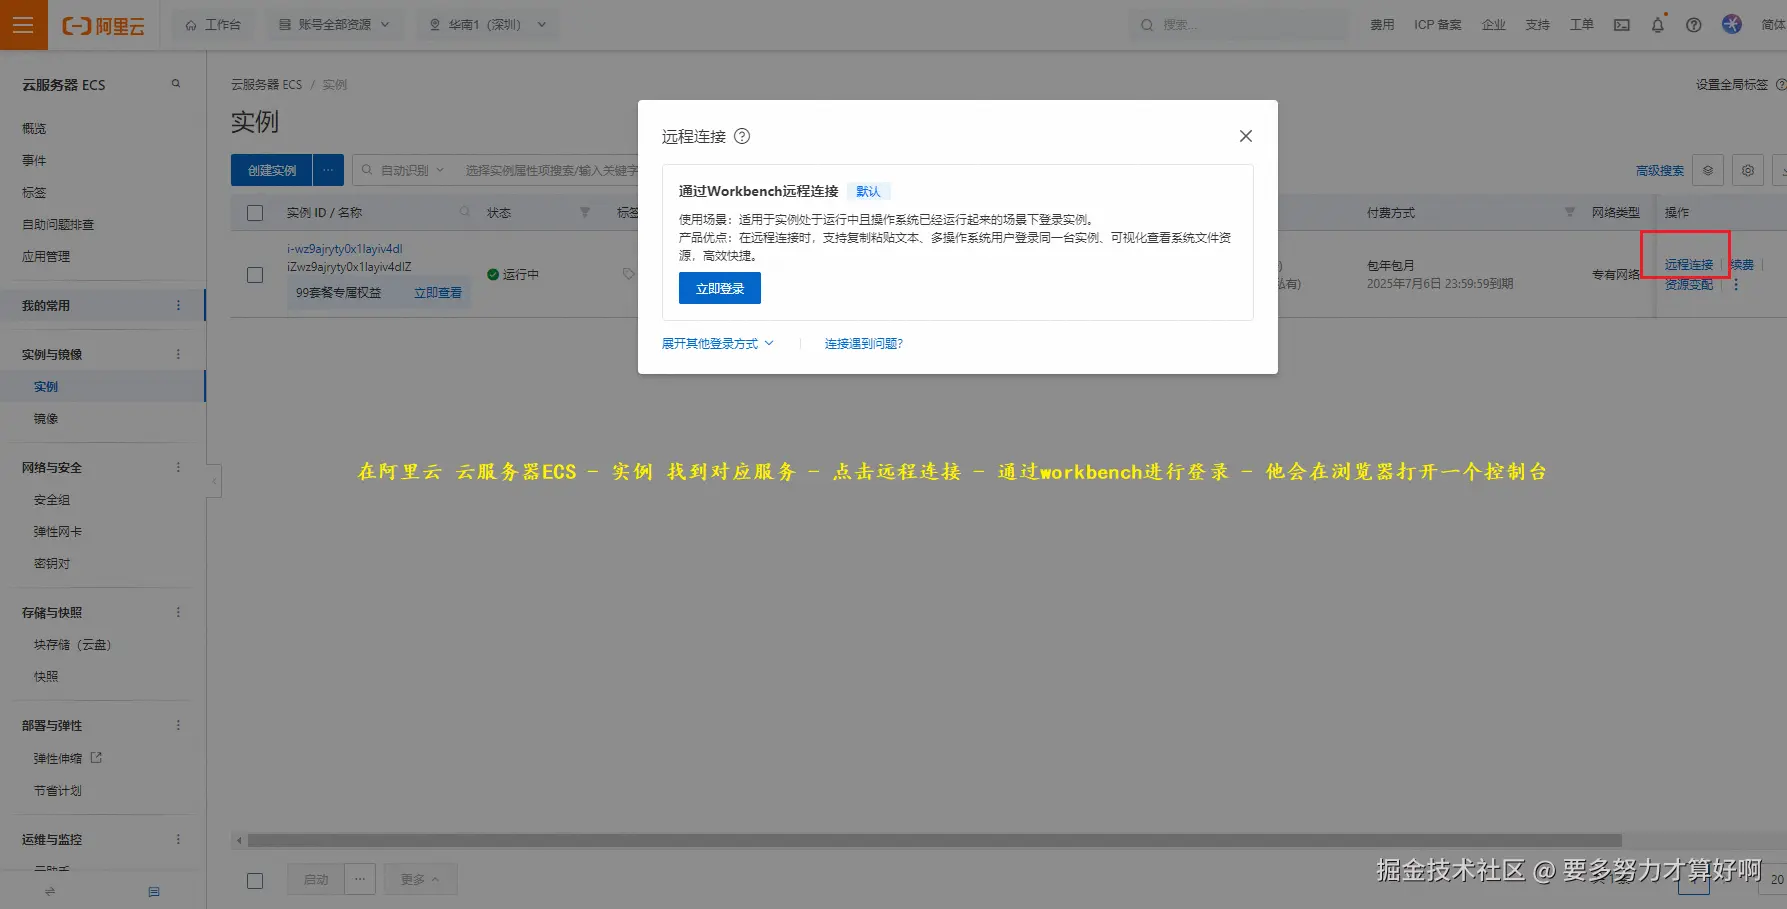Viewport: 1787px width, 909px height.
Task: Expand 展开其他登录方式 login options
Action: point(718,344)
